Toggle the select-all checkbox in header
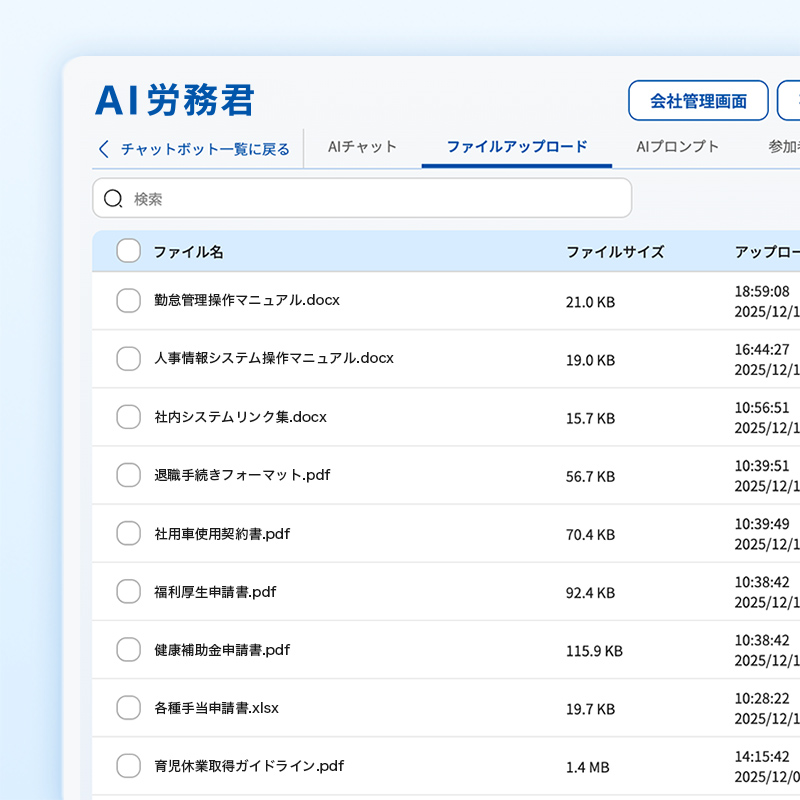This screenshot has height=800, width=800. (x=128, y=251)
